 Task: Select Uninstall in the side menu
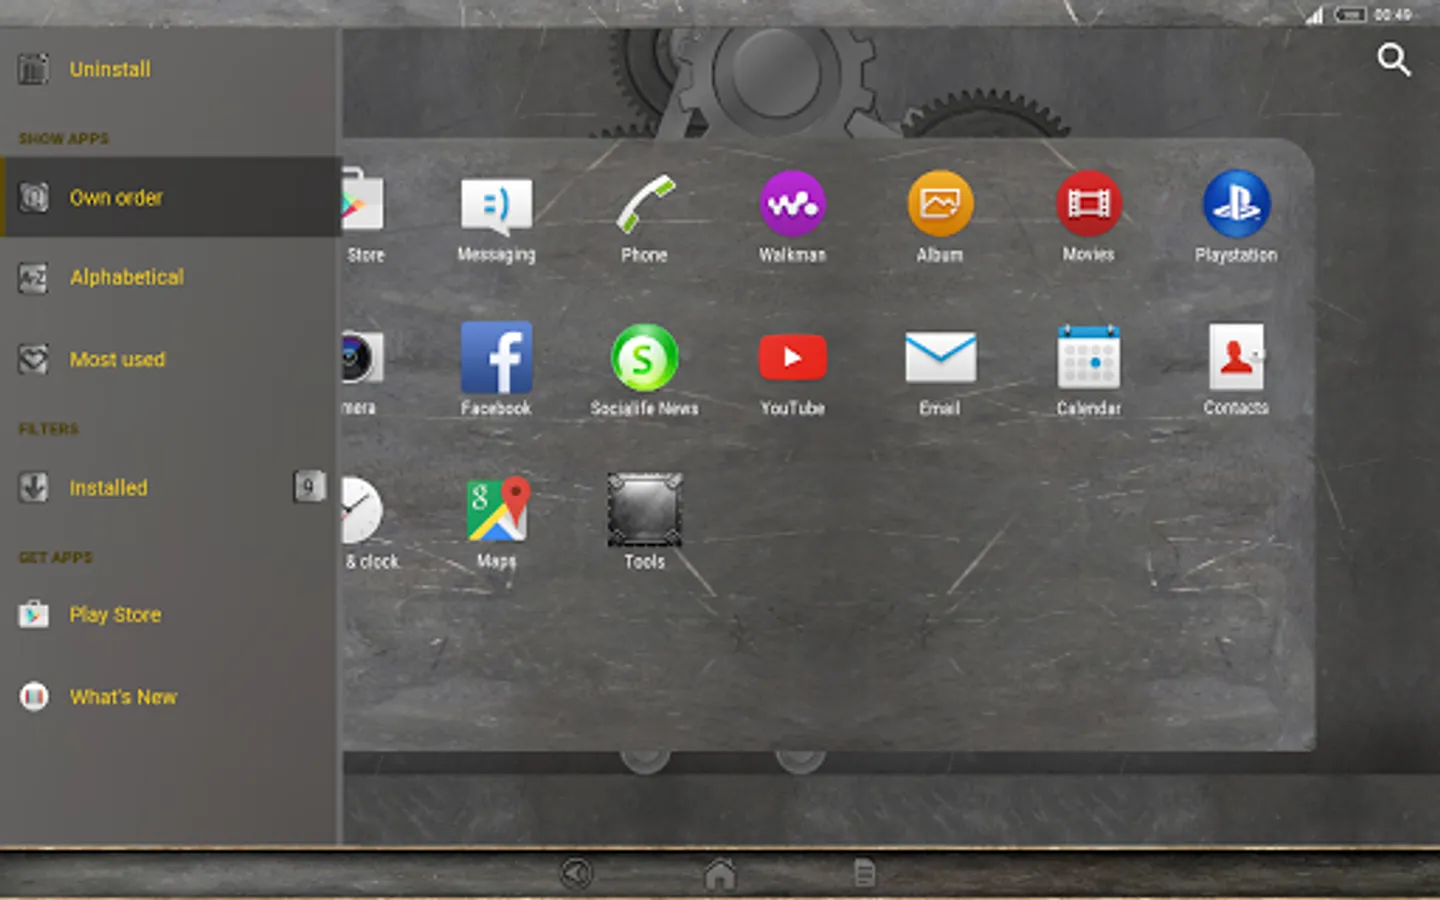170,69
